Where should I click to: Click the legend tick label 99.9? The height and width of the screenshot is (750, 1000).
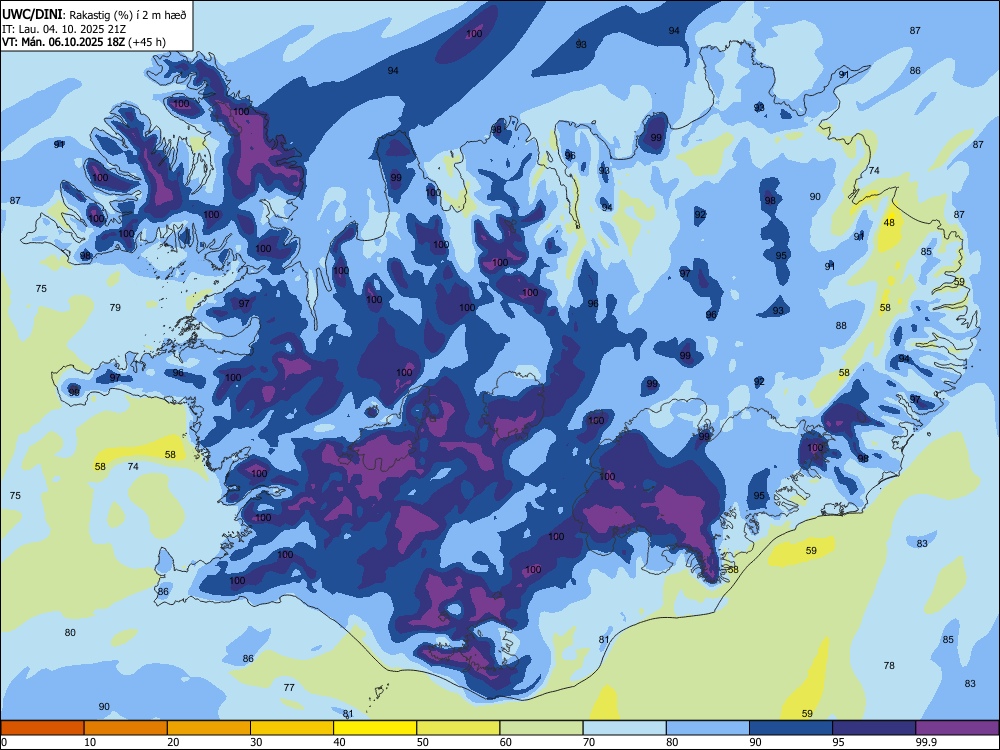click(x=926, y=742)
